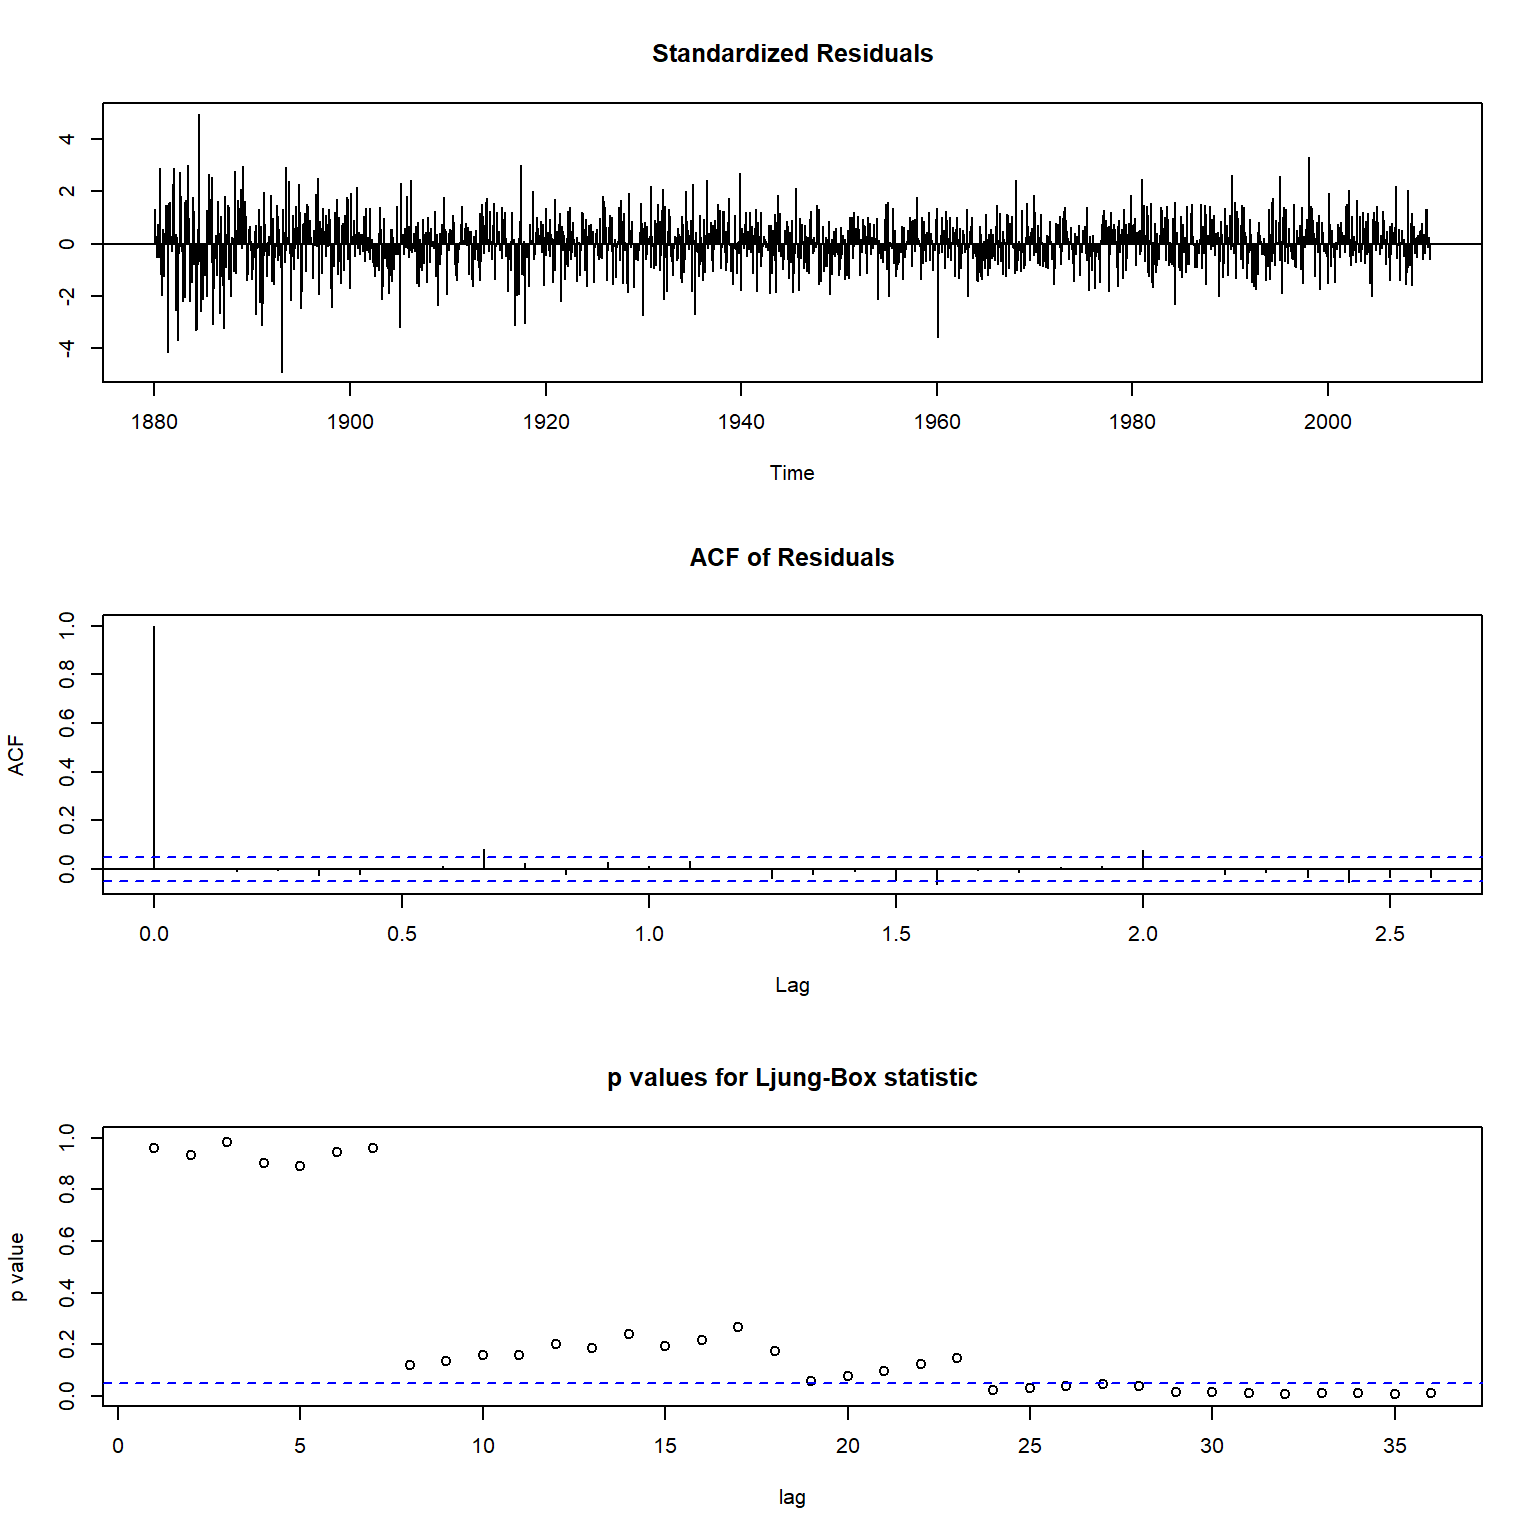Click the p-value point at lag 23
The width and height of the screenshot is (1536, 1536).
pos(957,1358)
